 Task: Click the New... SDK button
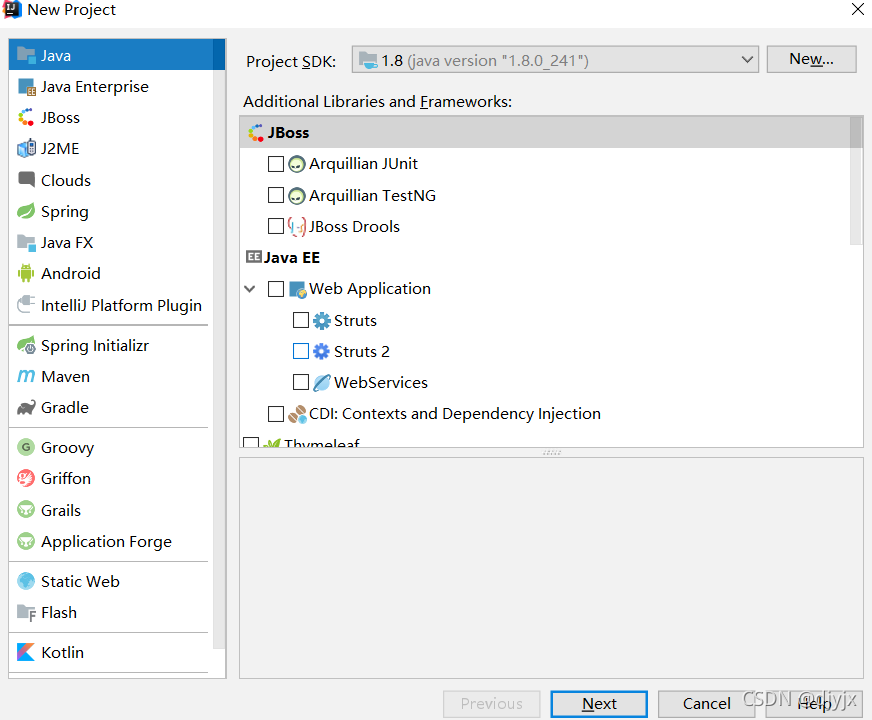[811, 59]
